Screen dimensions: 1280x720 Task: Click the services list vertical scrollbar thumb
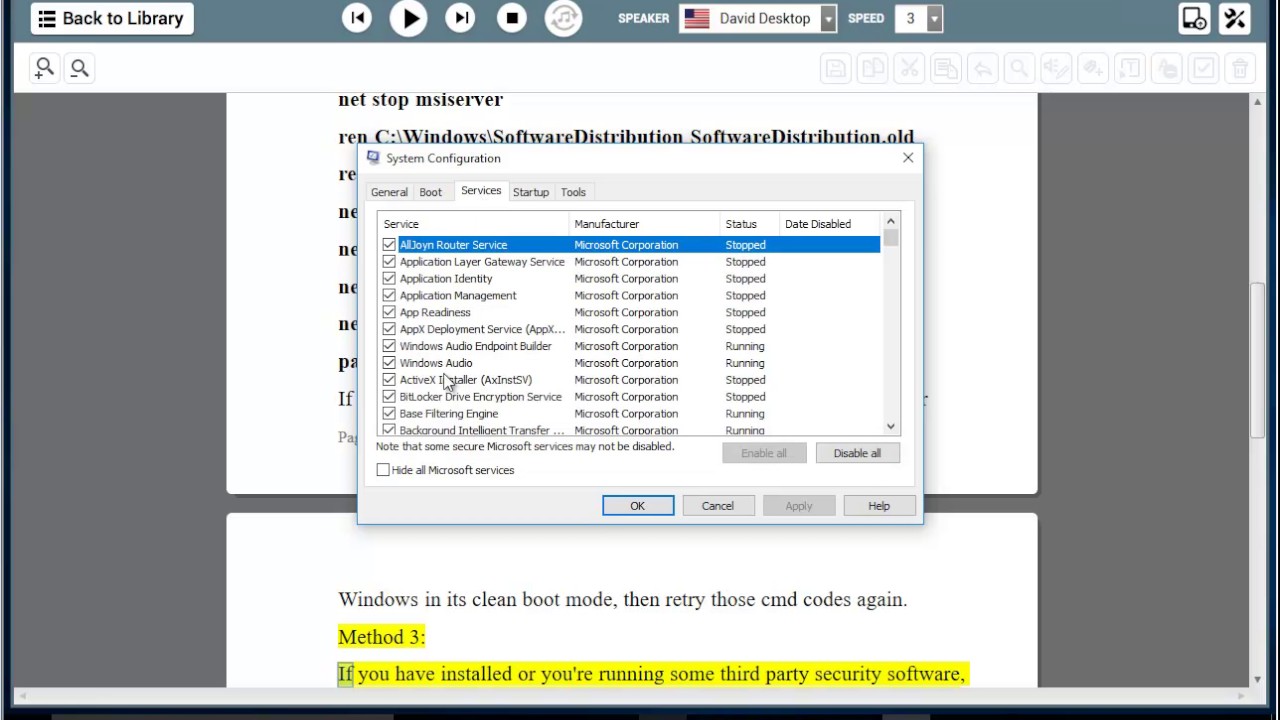(x=891, y=238)
